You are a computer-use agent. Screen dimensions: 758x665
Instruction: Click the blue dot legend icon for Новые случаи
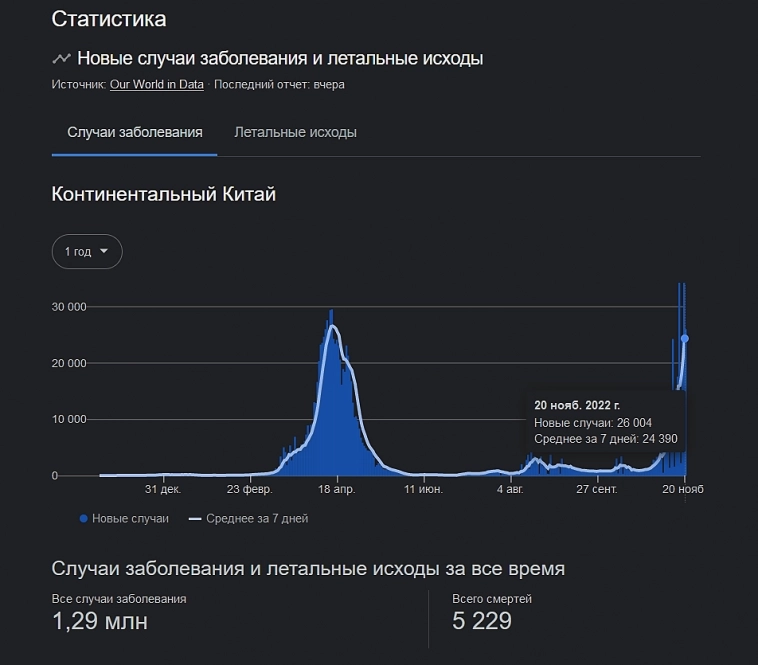coord(83,519)
